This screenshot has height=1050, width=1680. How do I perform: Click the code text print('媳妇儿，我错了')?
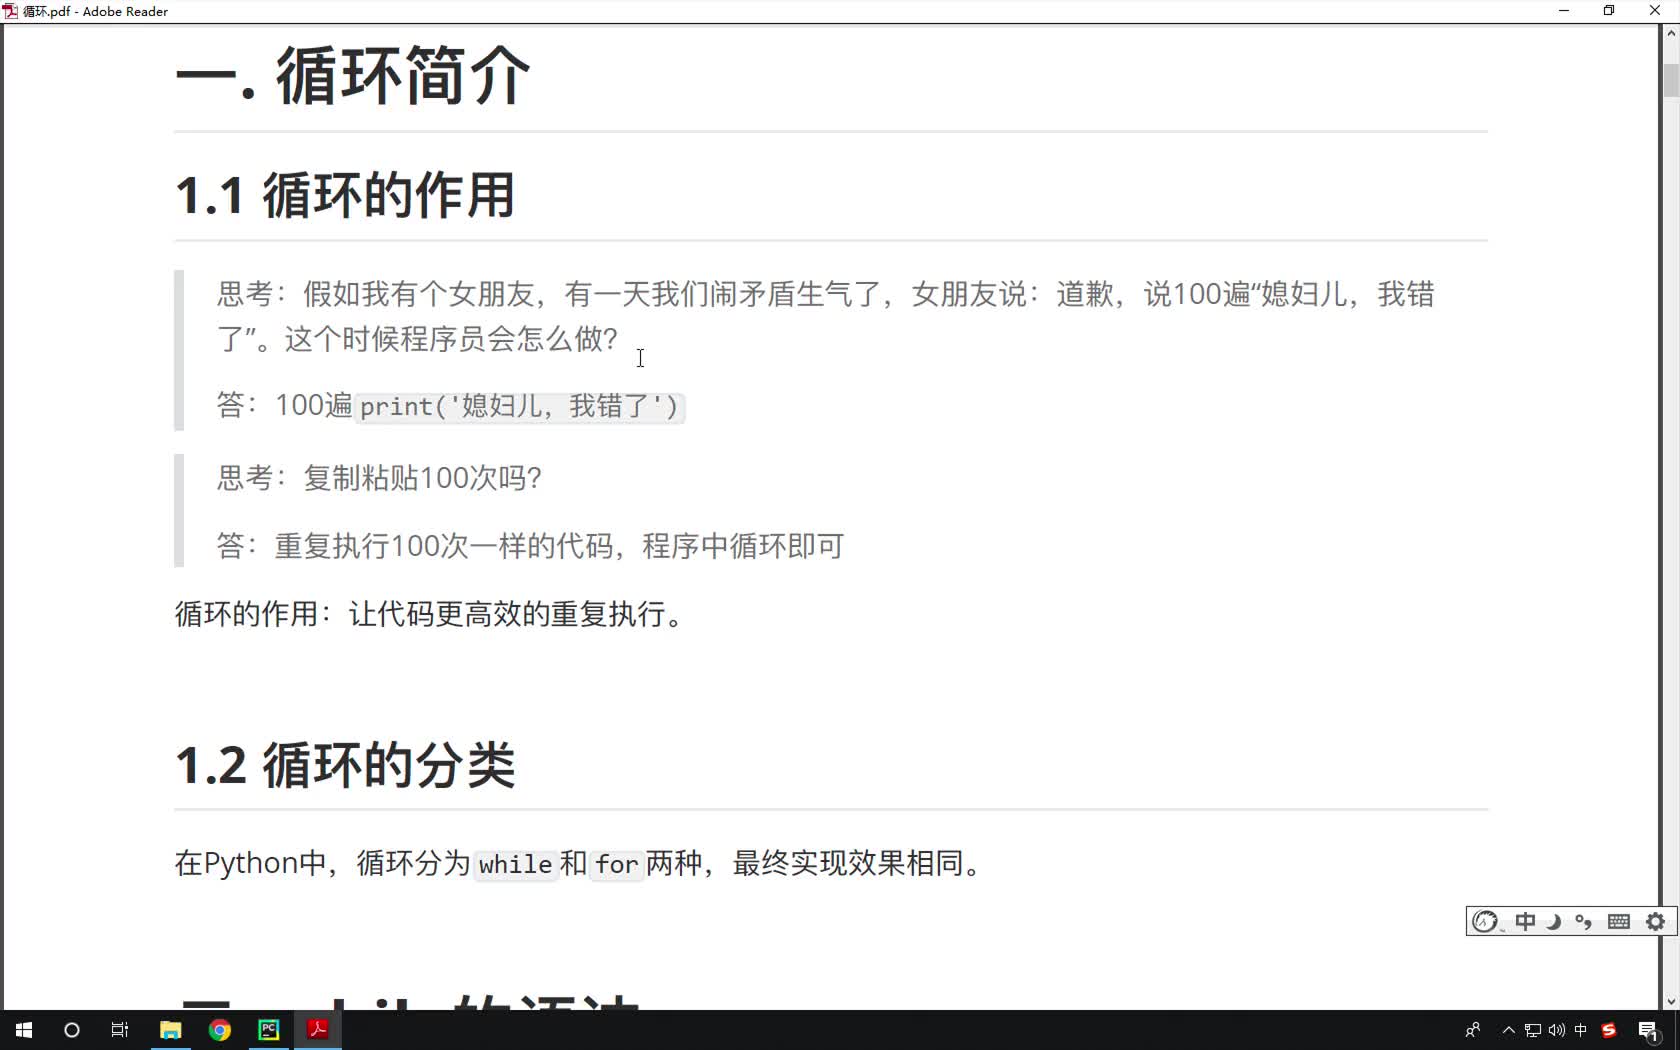pos(519,406)
